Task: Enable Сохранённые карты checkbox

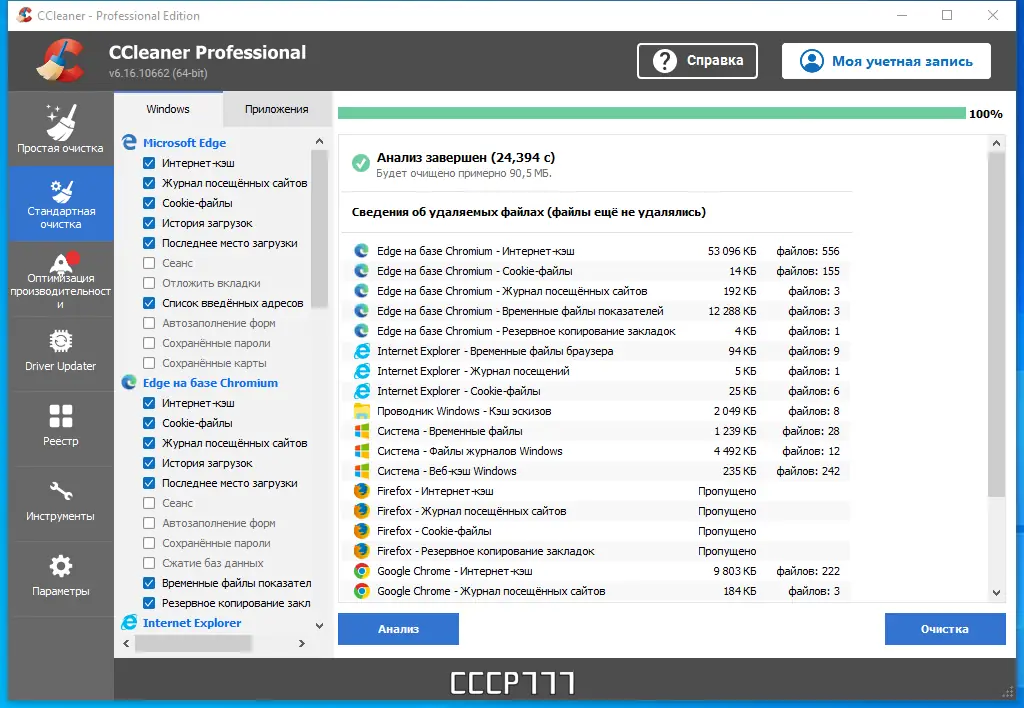Action: [149, 363]
